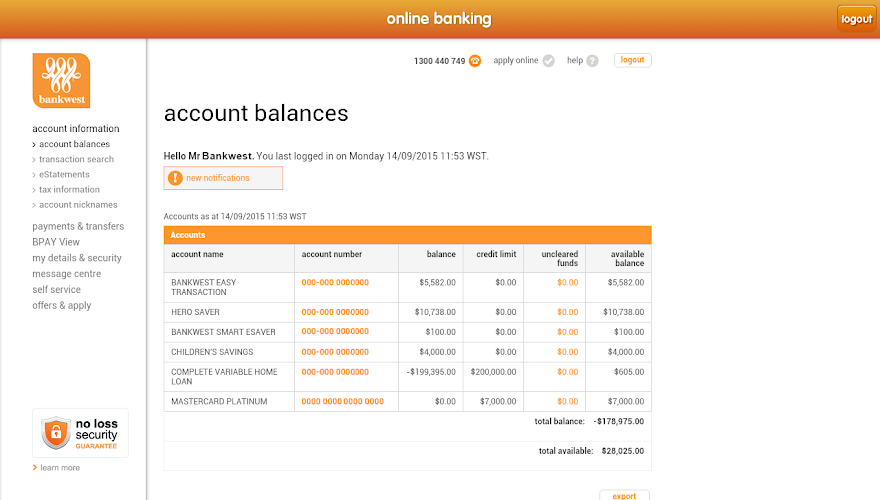Click the CHILDREN'S SAVINGS account name
The height and width of the screenshot is (500, 880).
(212, 352)
